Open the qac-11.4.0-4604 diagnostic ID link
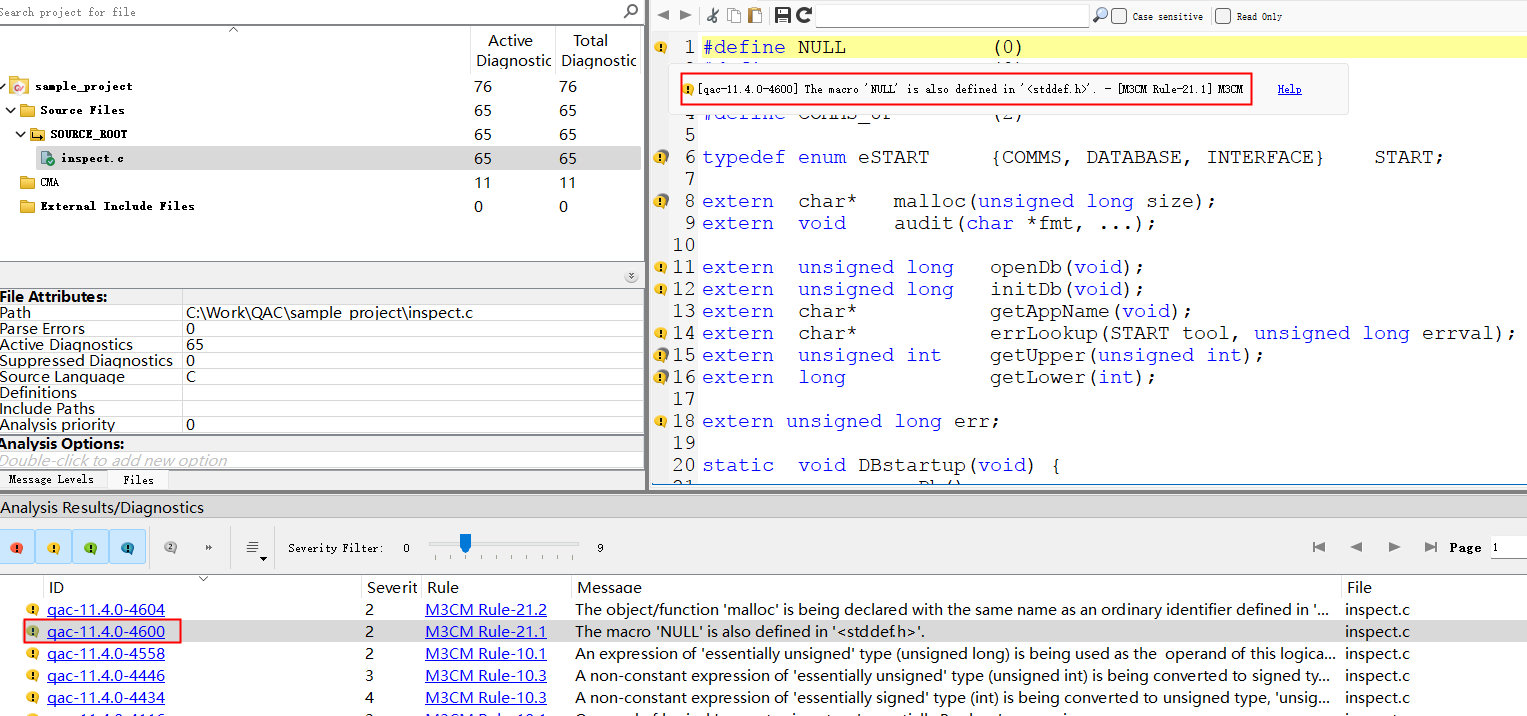 [x=106, y=610]
